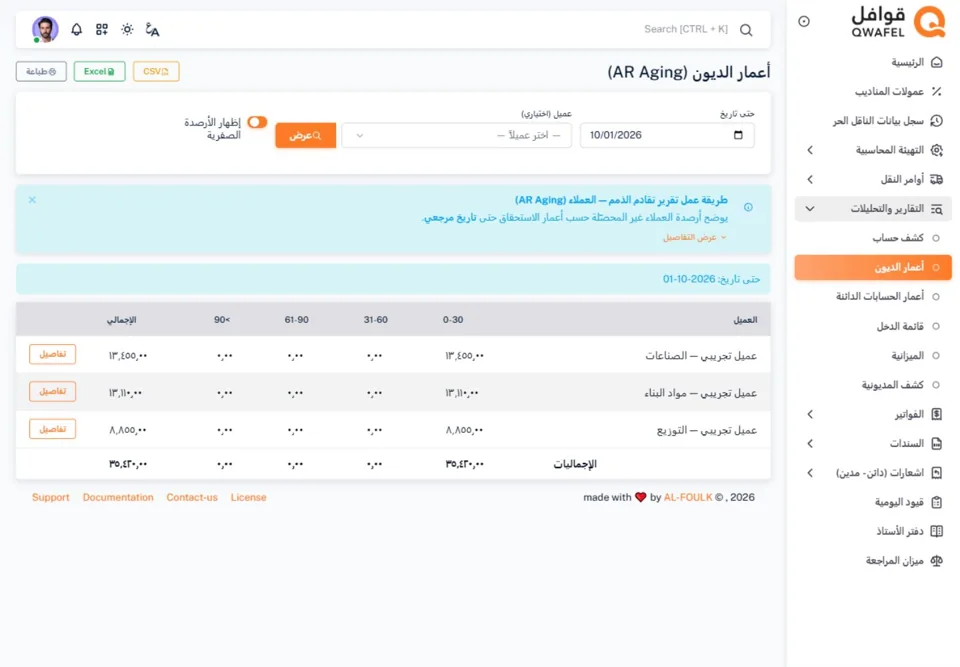Click the orange عرض button
Viewport: 960px width, 667px height.
click(306, 135)
